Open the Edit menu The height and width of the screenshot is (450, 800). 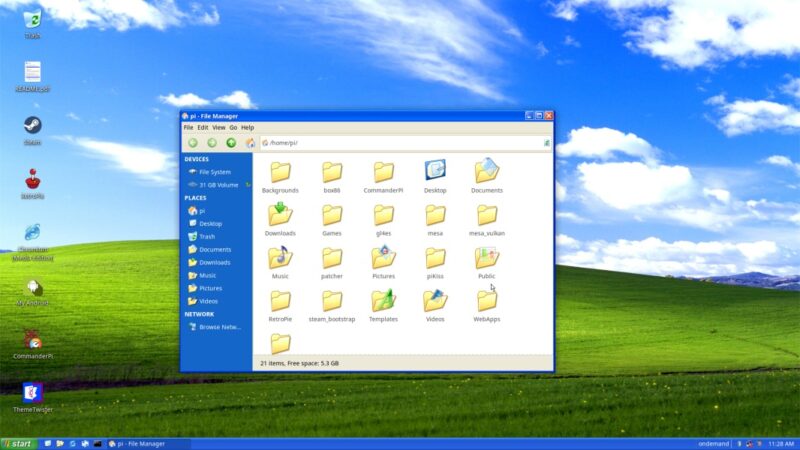click(x=203, y=128)
